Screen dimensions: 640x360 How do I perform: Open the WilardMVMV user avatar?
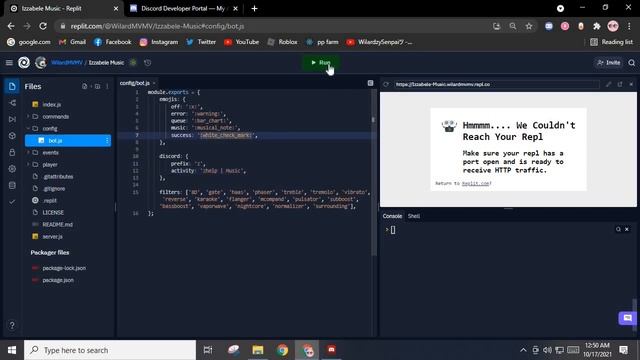pyautogui.click(x=40, y=62)
